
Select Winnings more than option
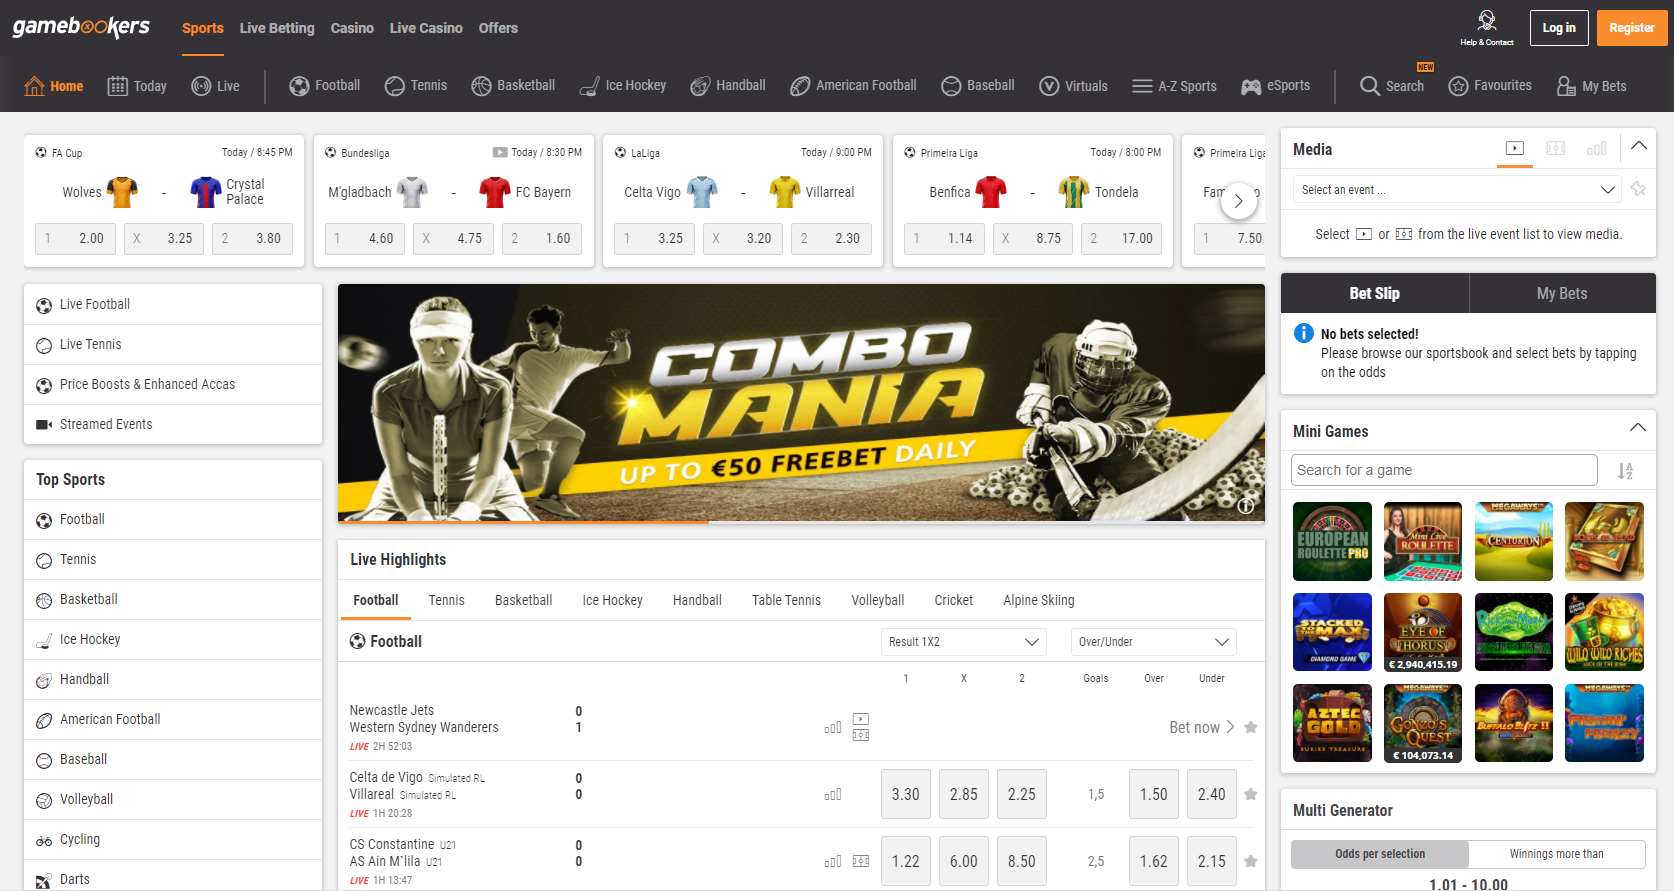(1556, 854)
